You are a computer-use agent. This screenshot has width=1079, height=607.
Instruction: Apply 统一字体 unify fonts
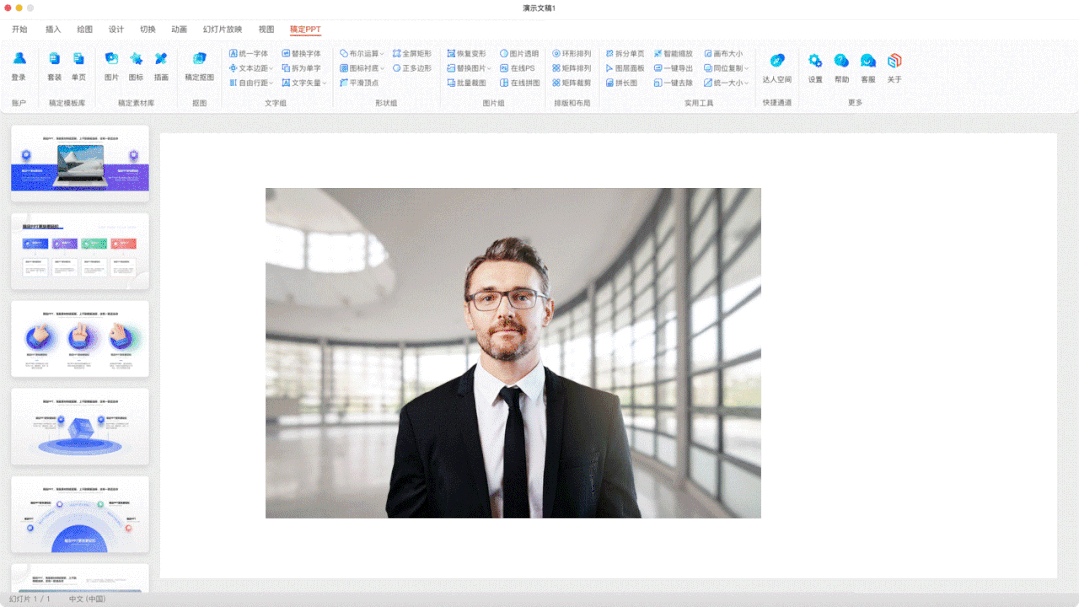coord(248,54)
